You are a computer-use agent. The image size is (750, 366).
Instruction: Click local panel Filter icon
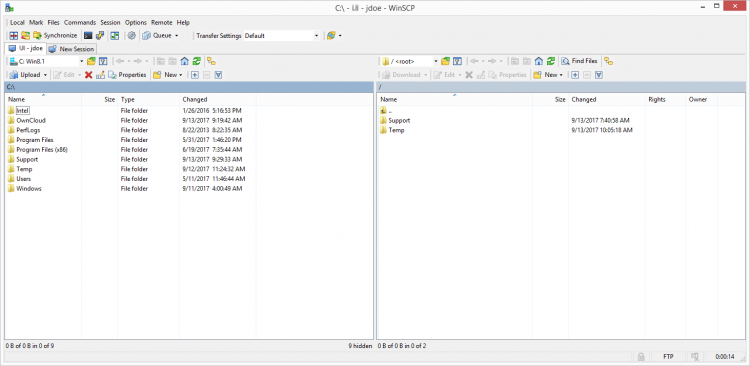coord(103,61)
